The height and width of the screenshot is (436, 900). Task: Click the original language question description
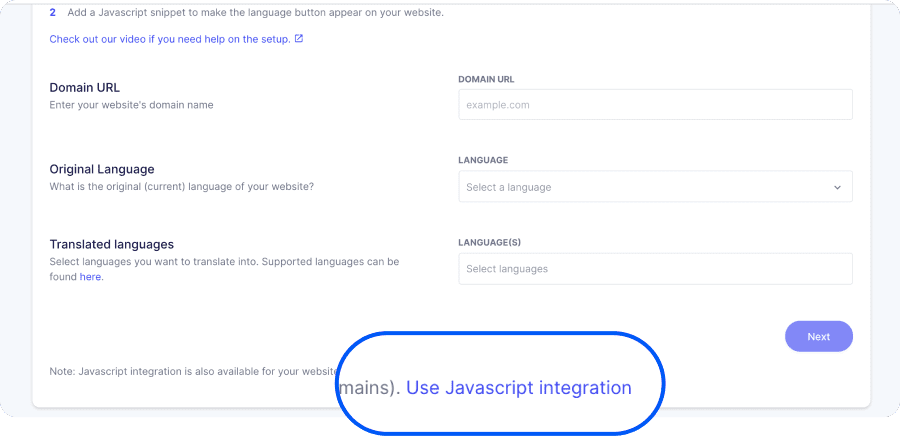click(x=181, y=186)
